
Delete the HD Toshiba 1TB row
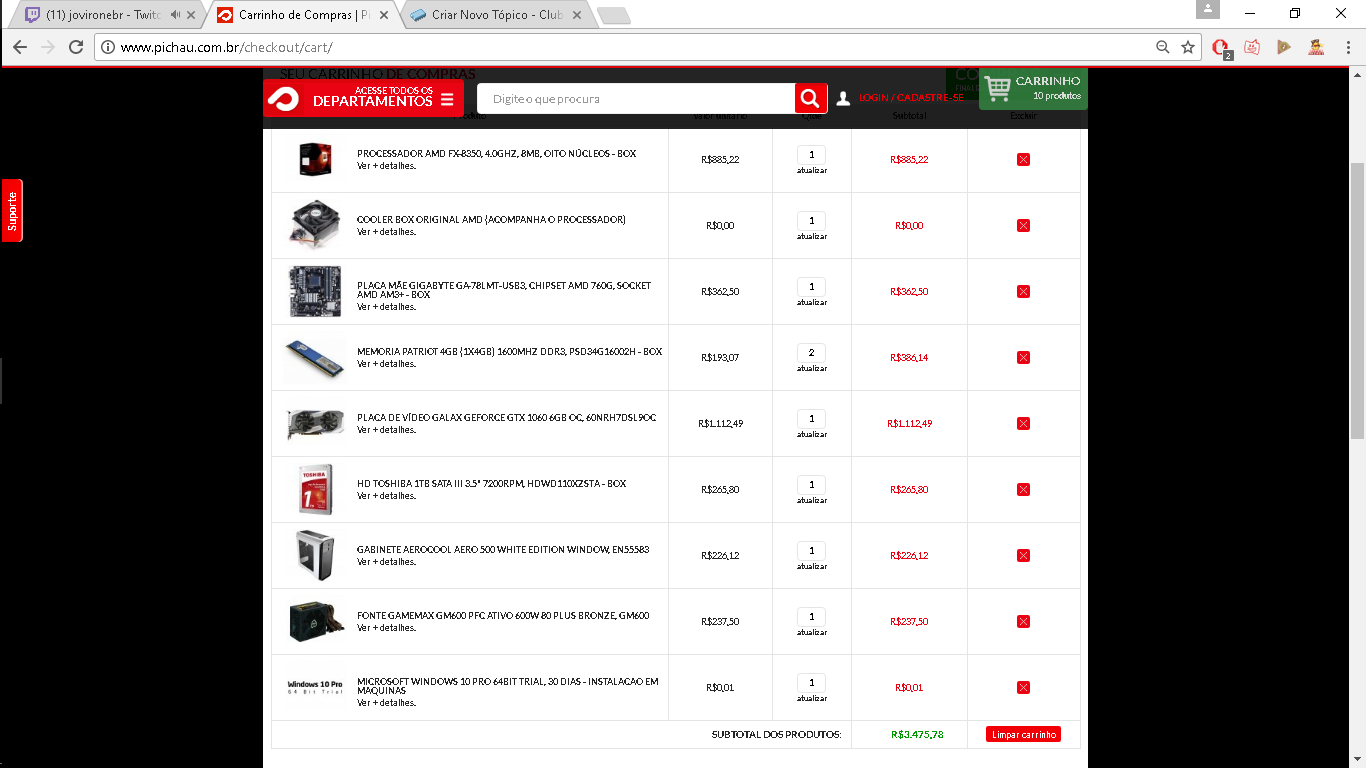[1023, 490]
